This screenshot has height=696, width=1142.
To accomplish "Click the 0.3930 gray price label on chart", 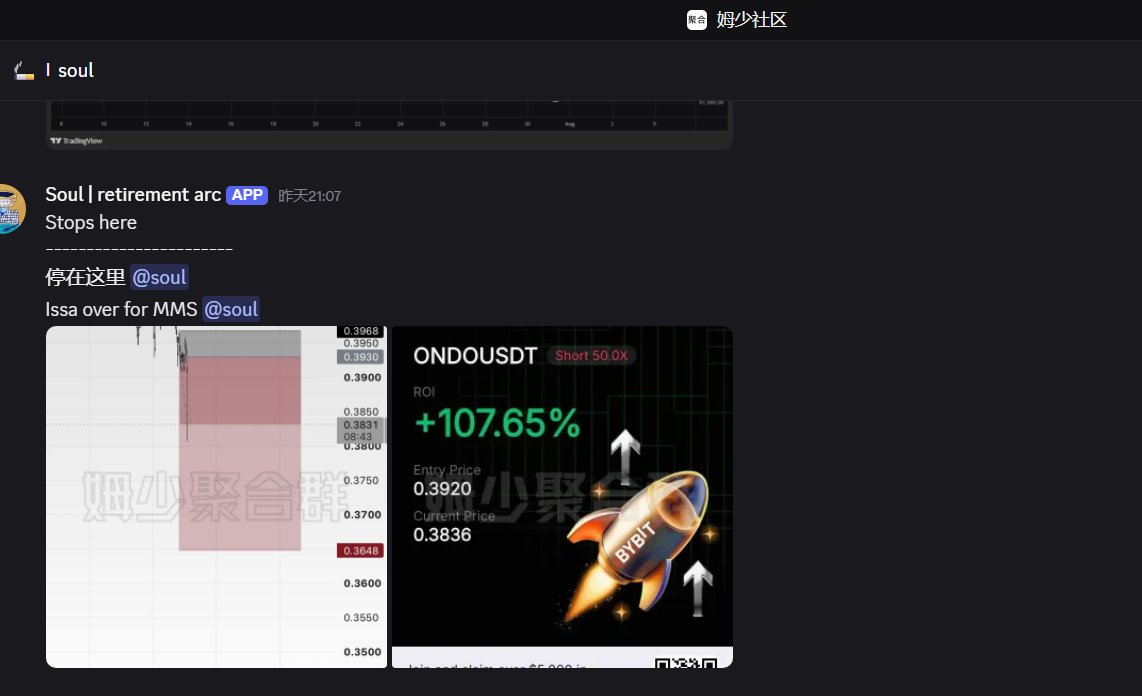I will coord(361,357).
